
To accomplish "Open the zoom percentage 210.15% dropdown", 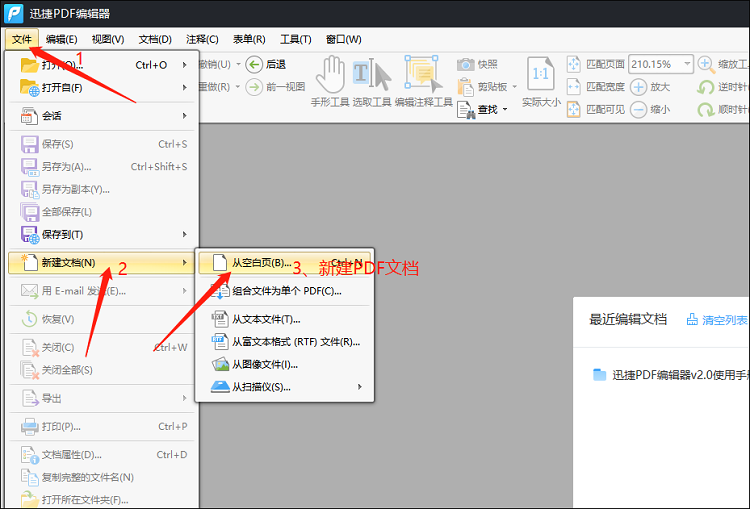I will [x=687, y=64].
